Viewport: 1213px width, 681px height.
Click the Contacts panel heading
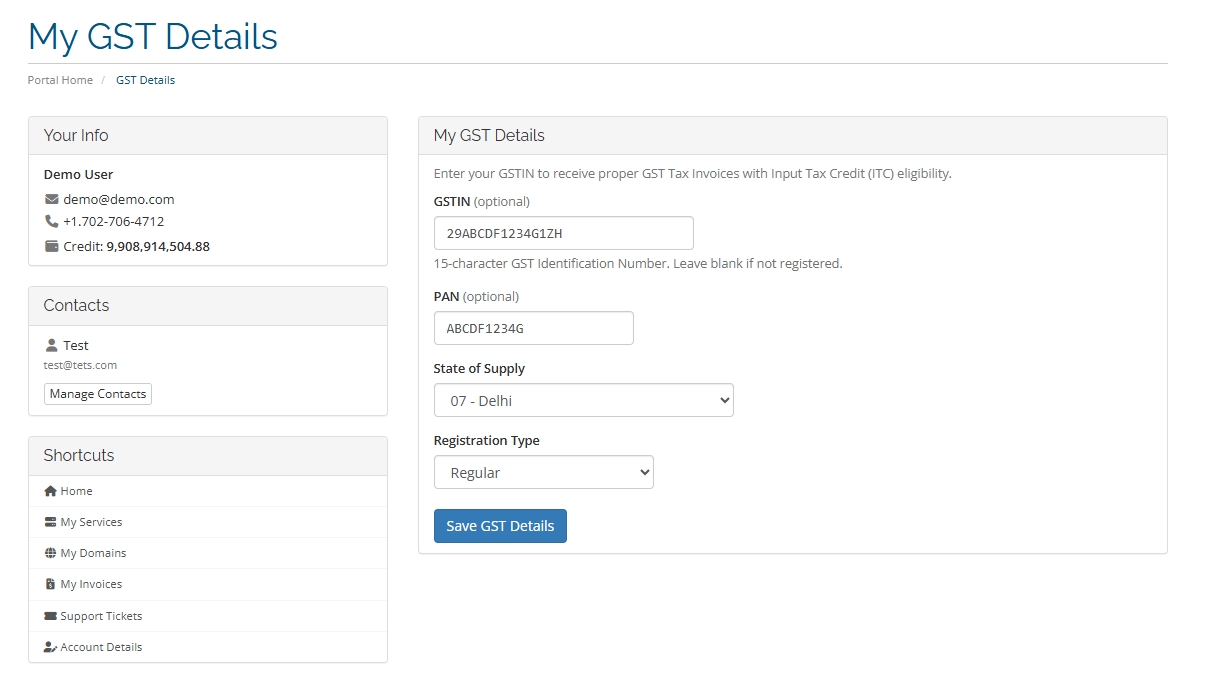coord(76,305)
